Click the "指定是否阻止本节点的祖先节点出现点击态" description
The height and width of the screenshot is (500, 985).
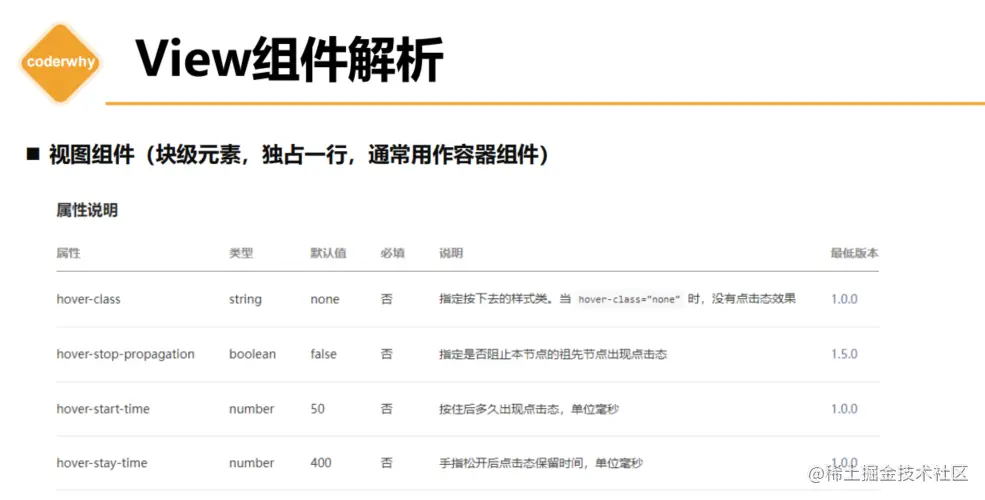tap(553, 354)
